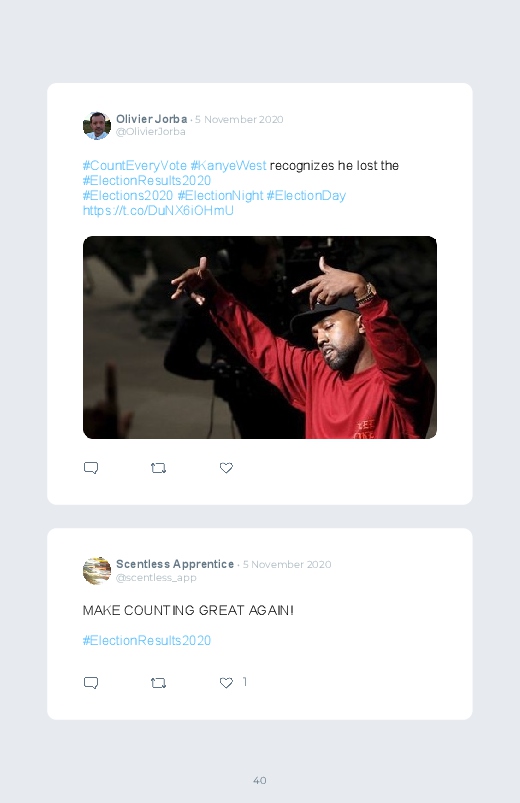
Task: Click the Olivier Jorba display name
Action: pyautogui.click(x=152, y=119)
